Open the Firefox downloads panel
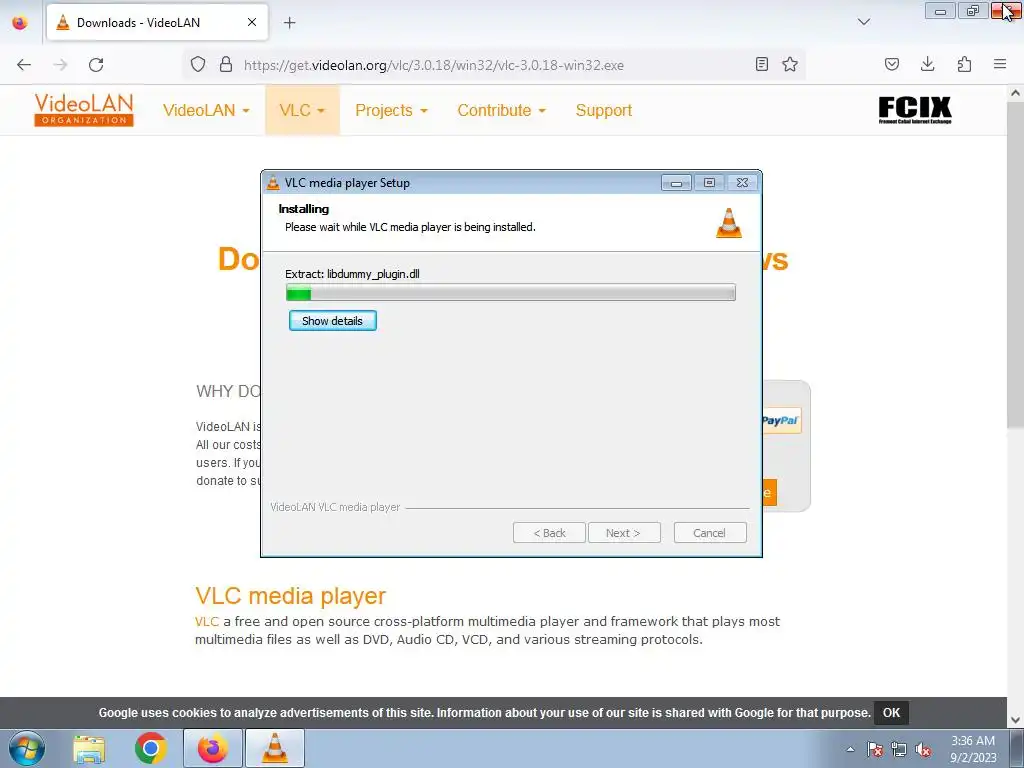This screenshot has height=768, width=1024. (927, 64)
